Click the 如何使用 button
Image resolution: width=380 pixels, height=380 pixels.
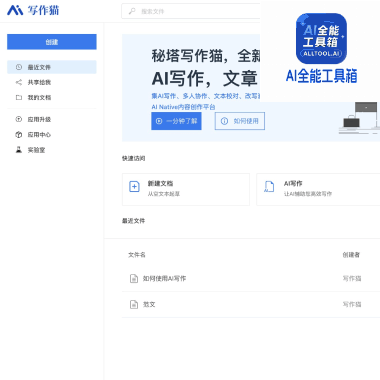pyautogui.click(x=240, y=121)
